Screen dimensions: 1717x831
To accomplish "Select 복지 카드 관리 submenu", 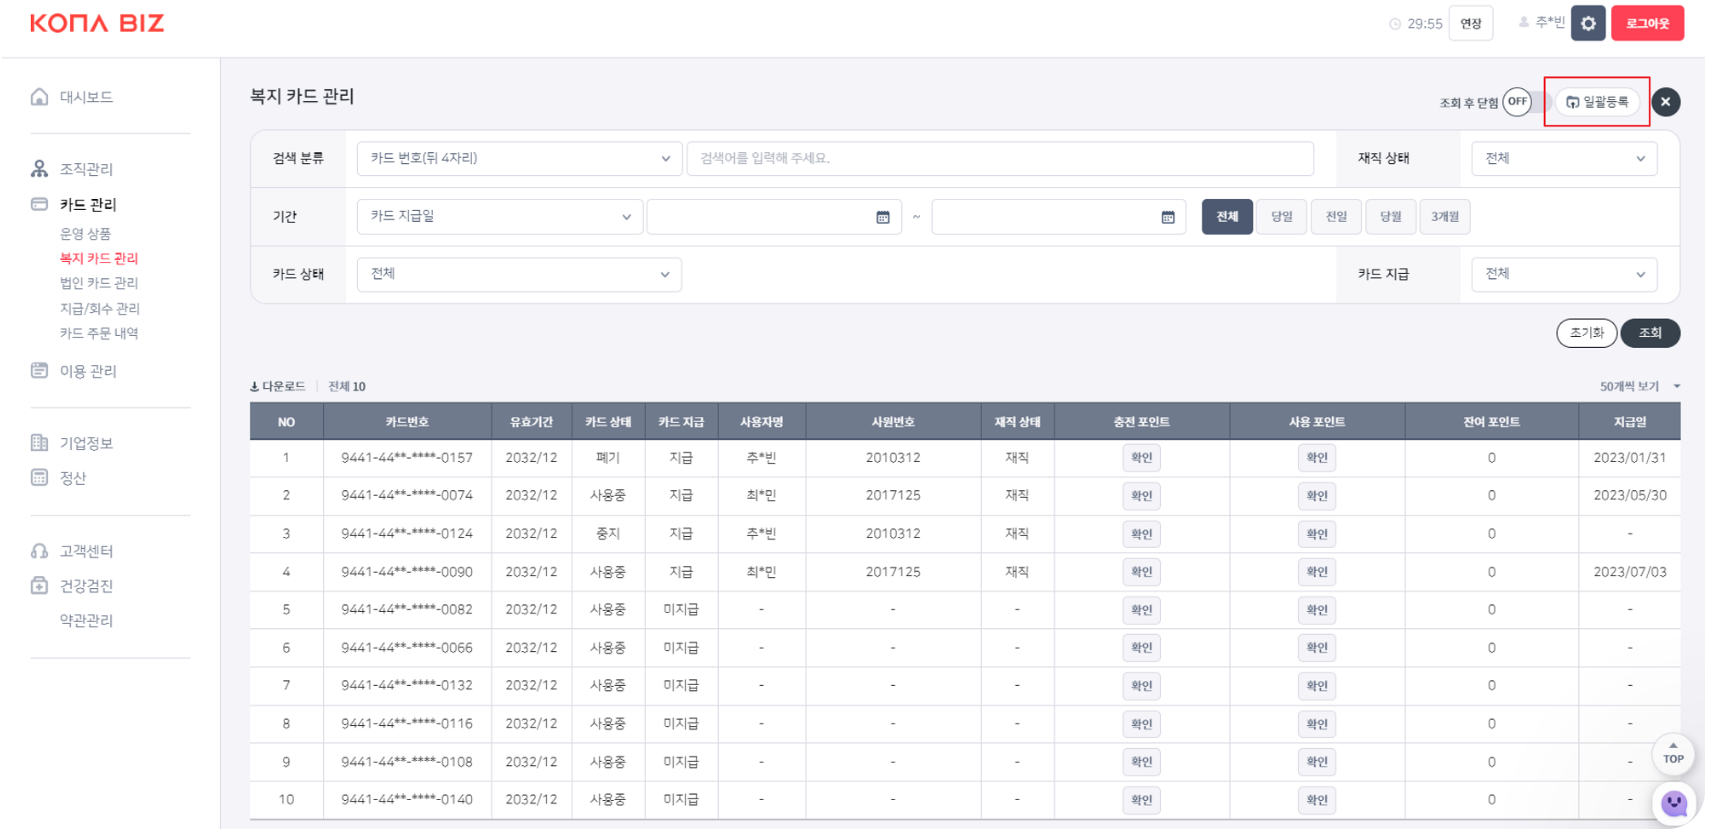I will pyautogui.click(x=99, y=258).
